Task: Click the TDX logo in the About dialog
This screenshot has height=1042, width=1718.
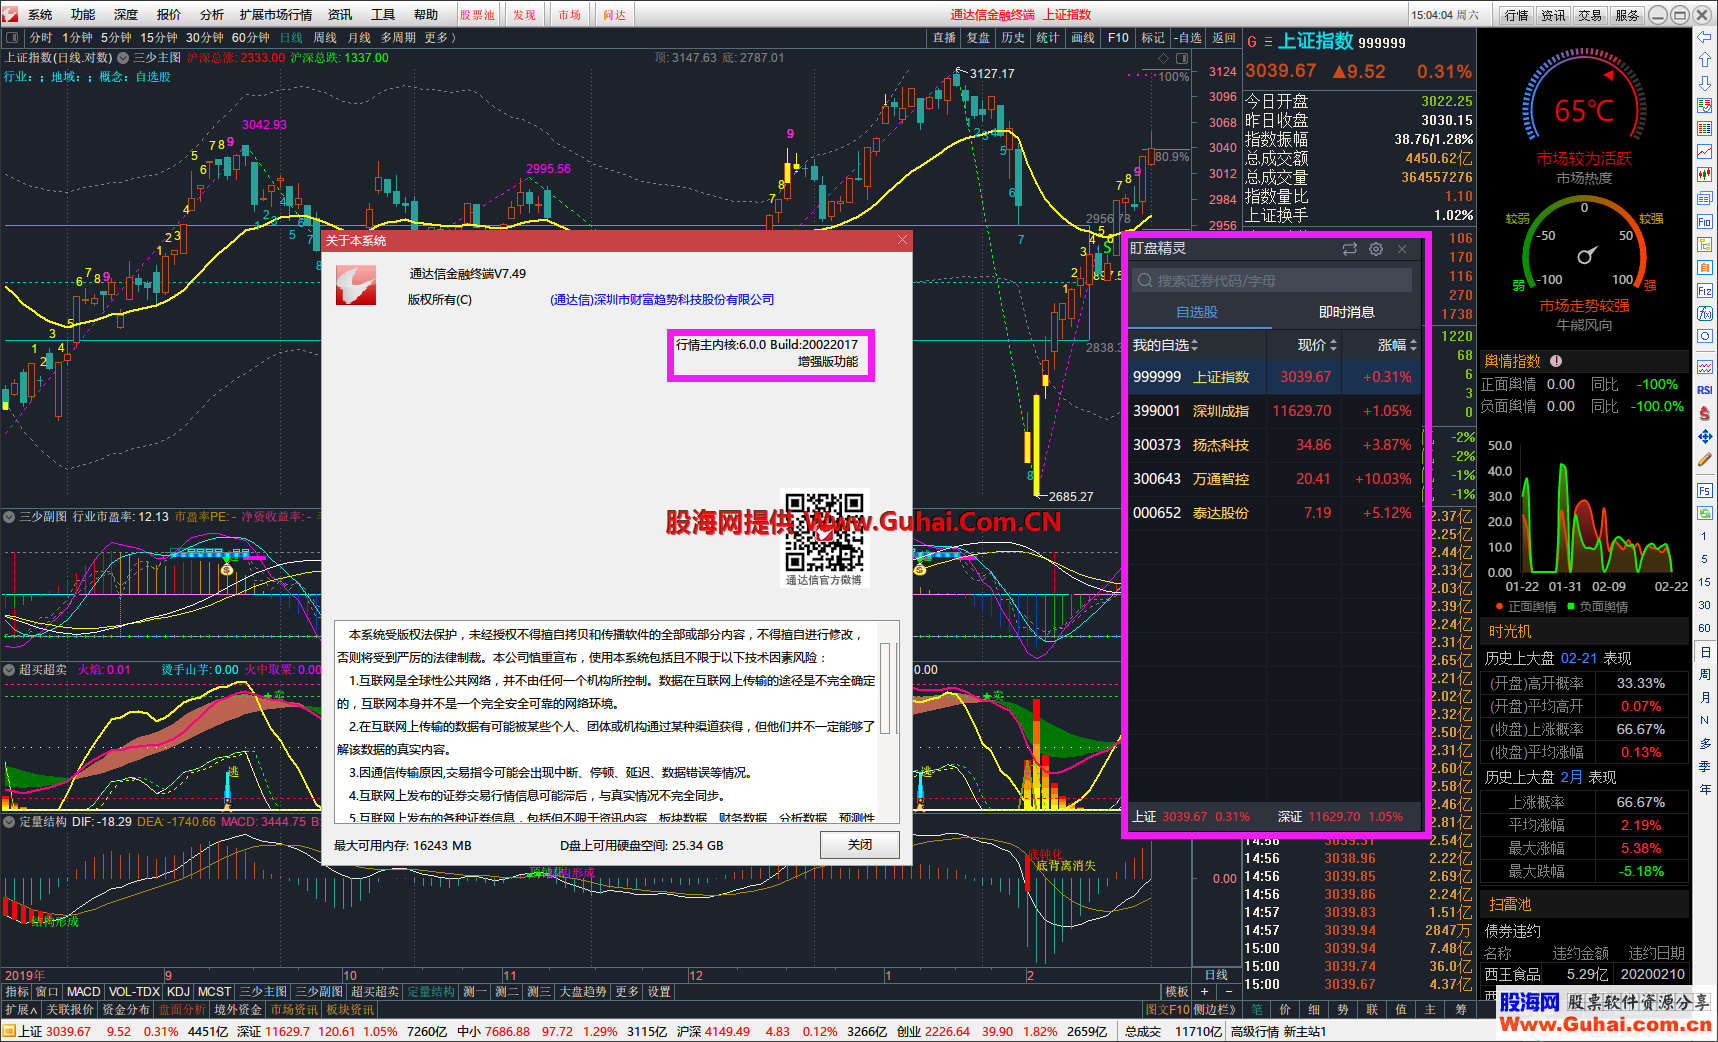Action: coord(356,285)
